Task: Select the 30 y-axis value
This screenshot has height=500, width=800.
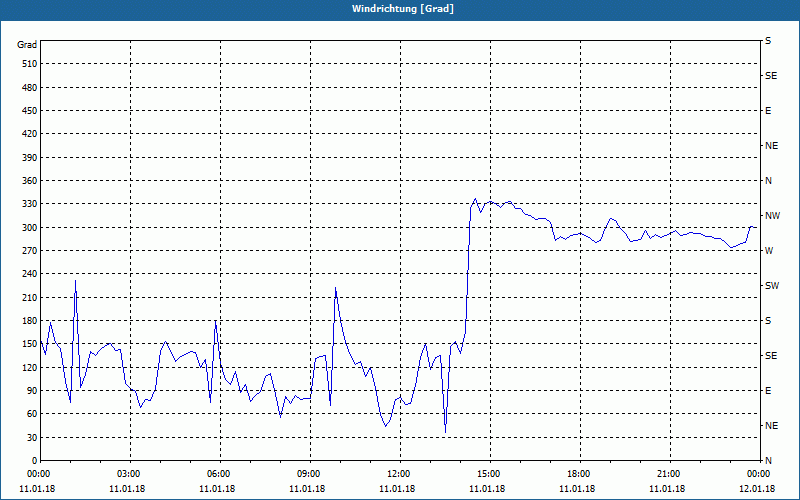Action: point(32,438)
